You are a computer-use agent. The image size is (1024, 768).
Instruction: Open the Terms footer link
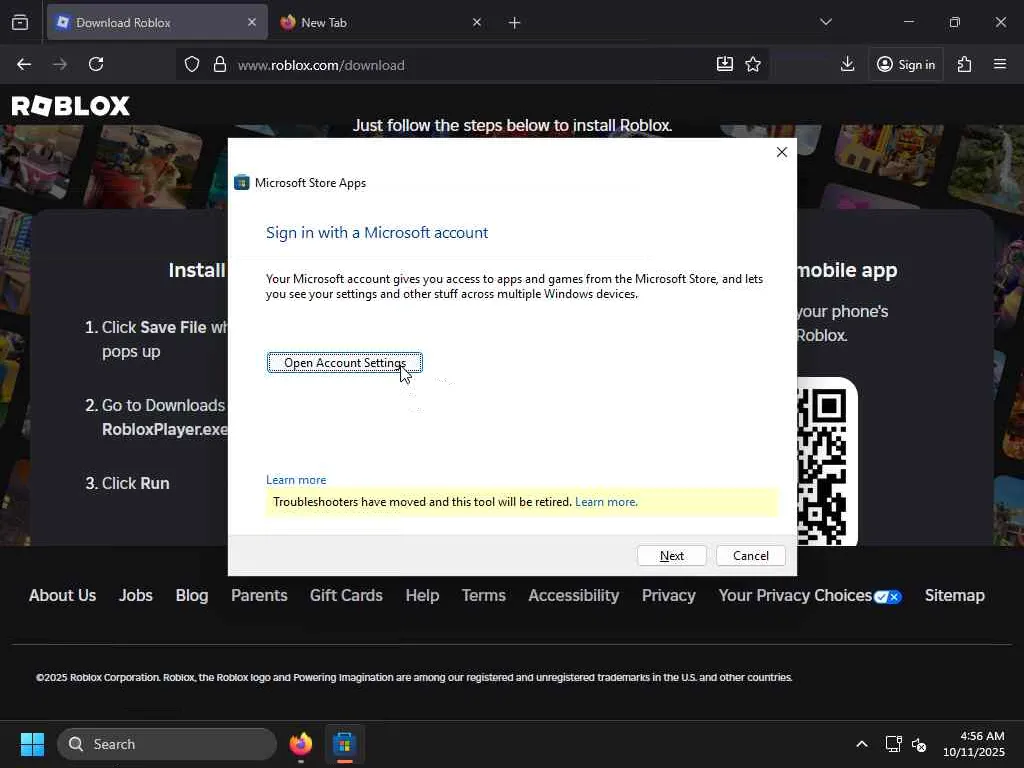483,596
